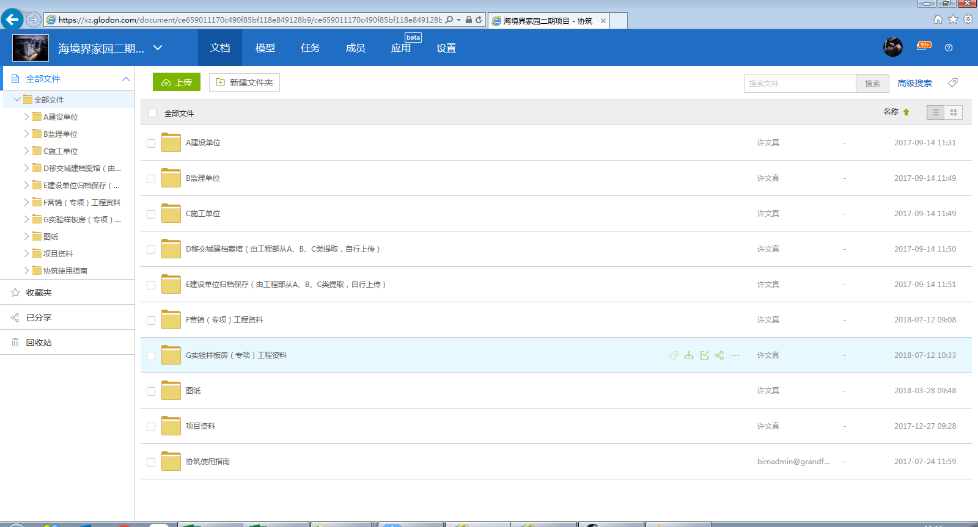The height and width of the screenshot is (527, 978).
Task: Open the 成员 tab
Action: (x=355, y=48)
